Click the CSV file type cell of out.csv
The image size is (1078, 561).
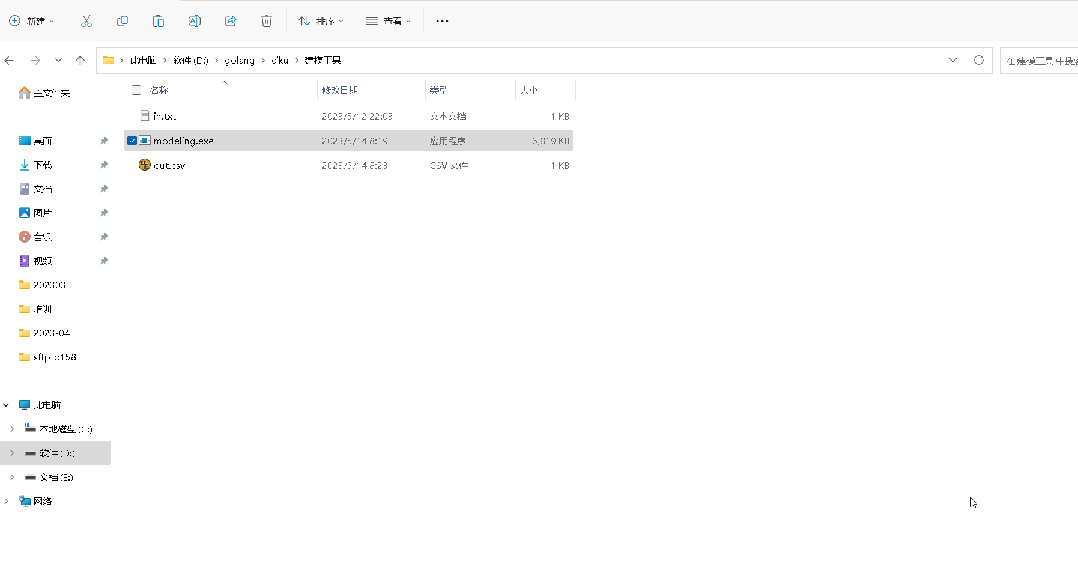[449, 166]
